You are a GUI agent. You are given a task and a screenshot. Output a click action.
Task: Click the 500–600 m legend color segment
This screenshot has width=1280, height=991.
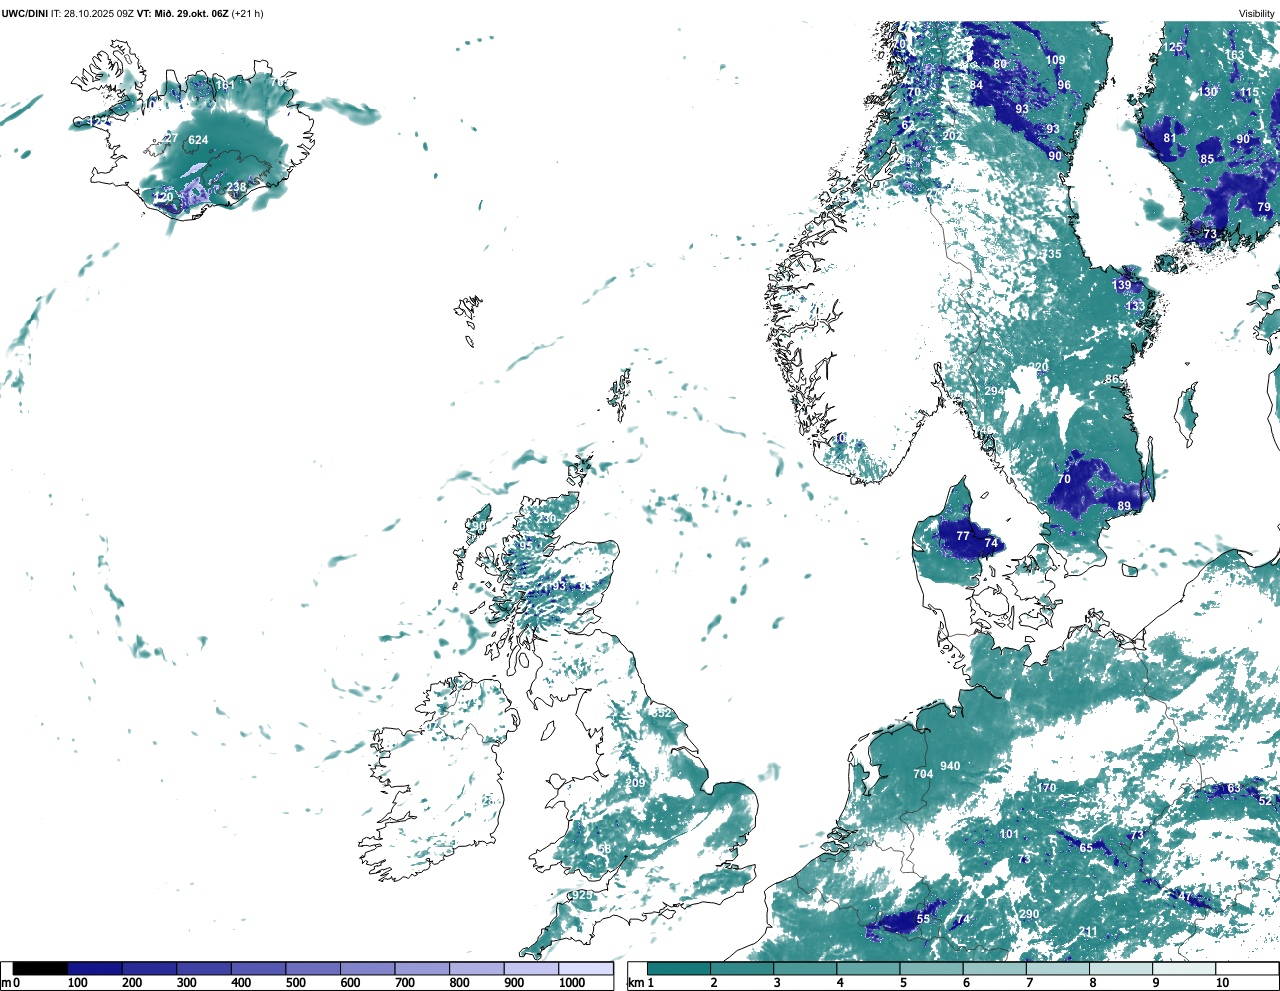[x=313, y=968]
